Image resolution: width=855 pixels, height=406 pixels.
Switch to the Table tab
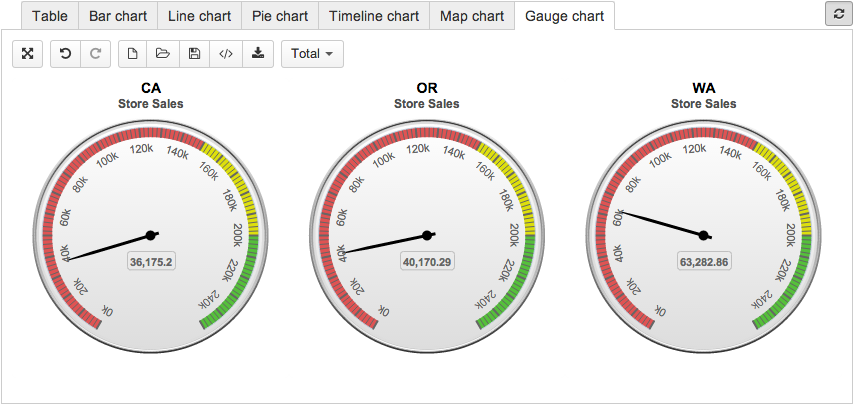[50, 16]
